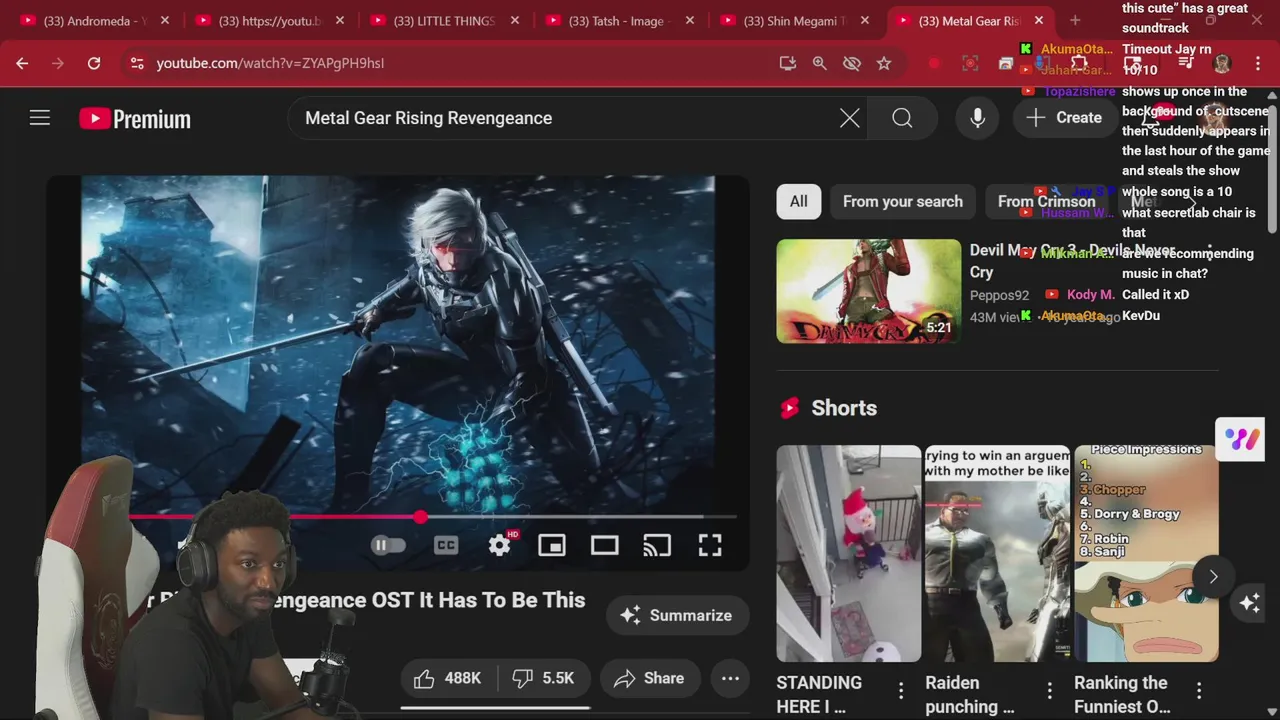
Task: Open options for Raiden punching short
Action: tap(1050, 690)
